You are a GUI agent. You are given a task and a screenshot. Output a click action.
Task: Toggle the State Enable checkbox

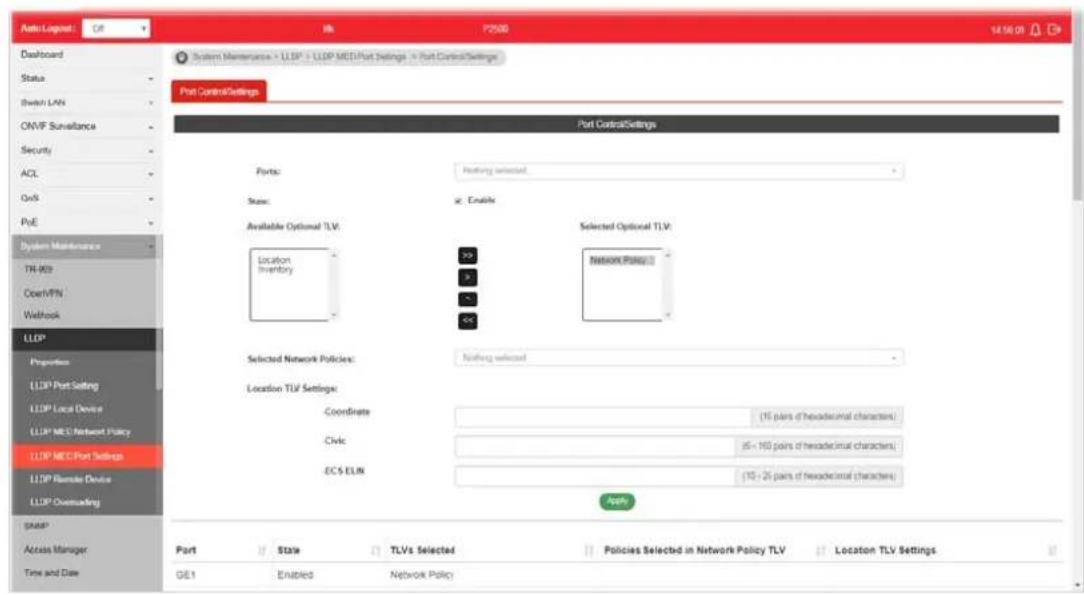458,201
